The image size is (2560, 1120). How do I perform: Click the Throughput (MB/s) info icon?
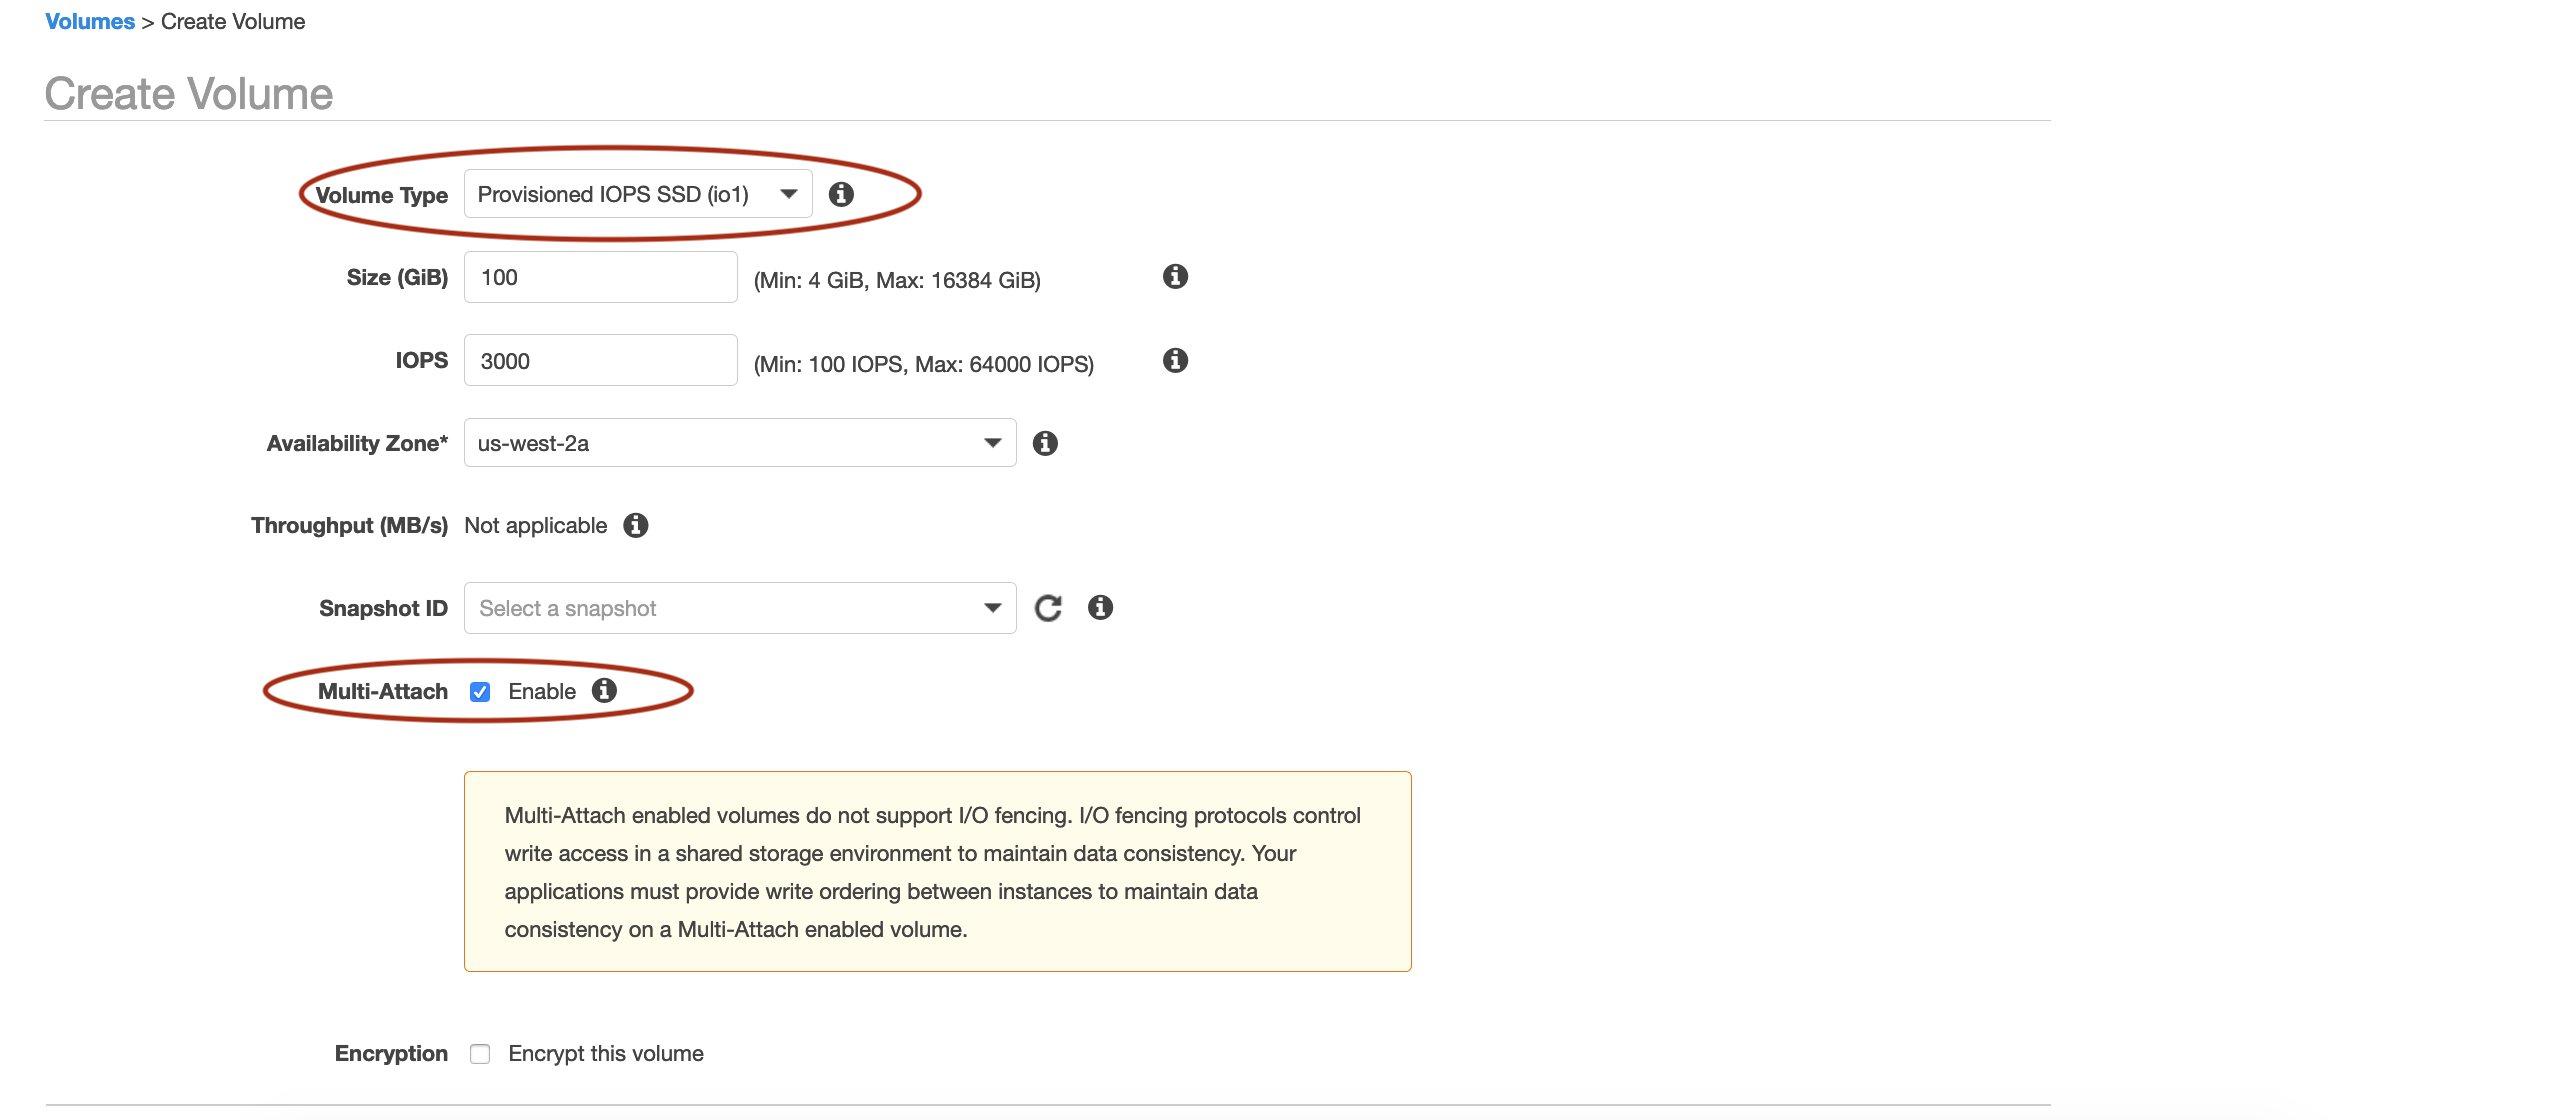pyautogui.click(x=637, y=524)
